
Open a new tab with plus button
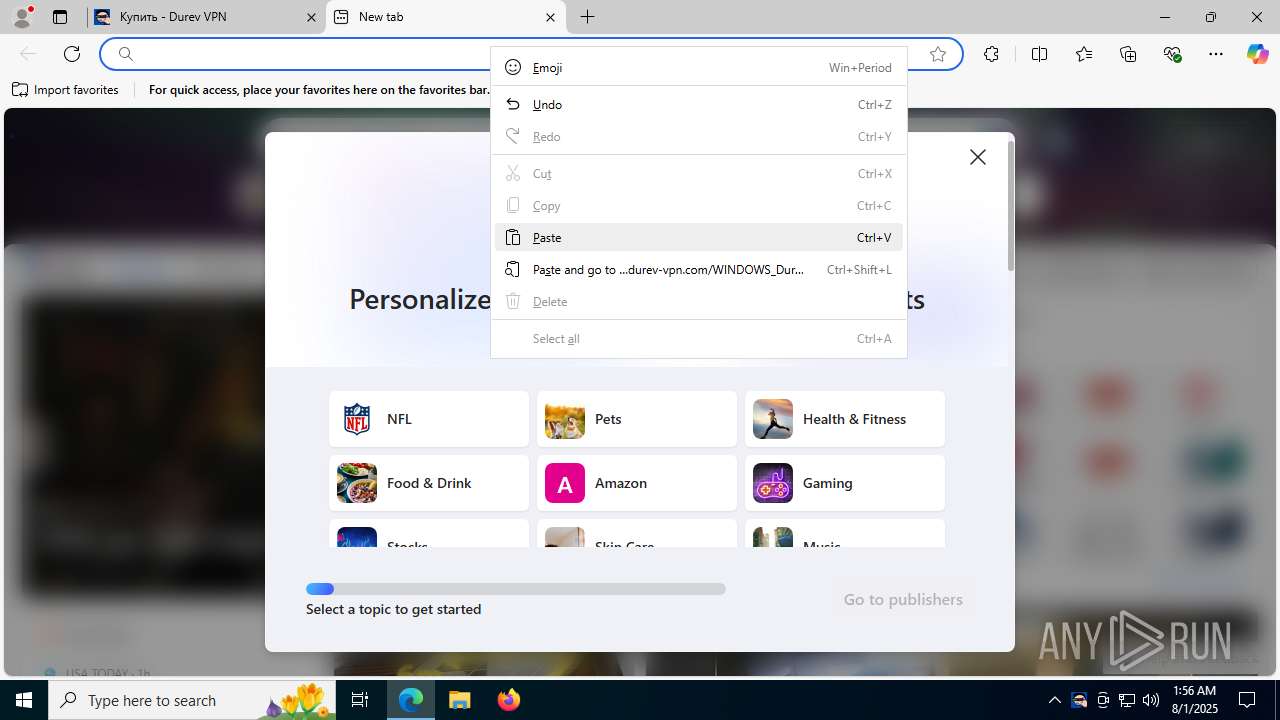[588, 17]
